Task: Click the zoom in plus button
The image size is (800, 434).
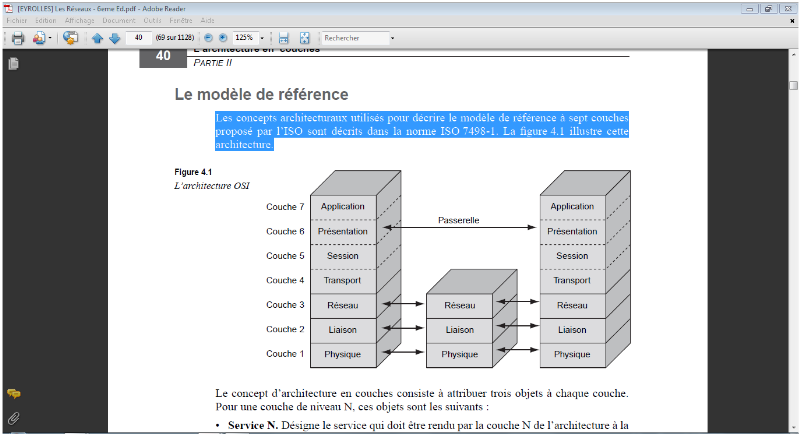Action: click(x=223, y=38)
